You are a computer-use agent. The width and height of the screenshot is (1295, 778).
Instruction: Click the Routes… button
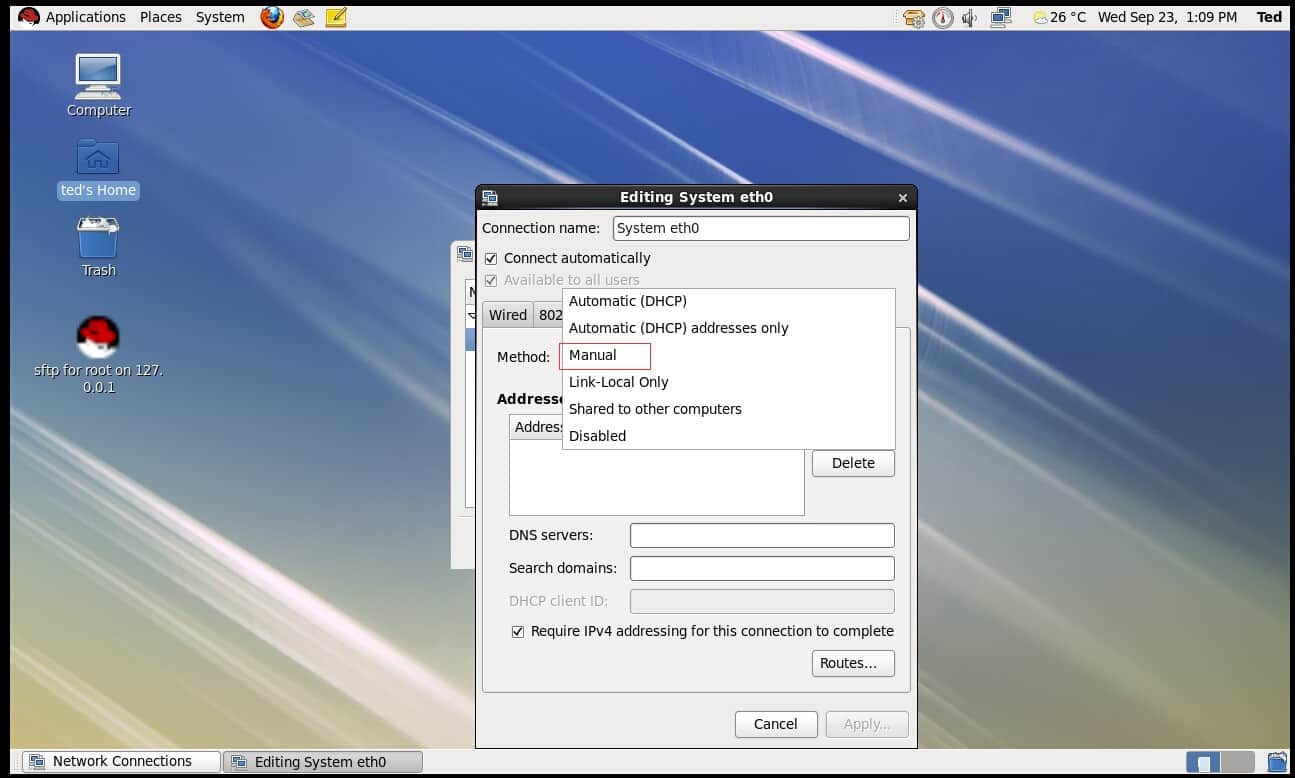pos(852,663)
